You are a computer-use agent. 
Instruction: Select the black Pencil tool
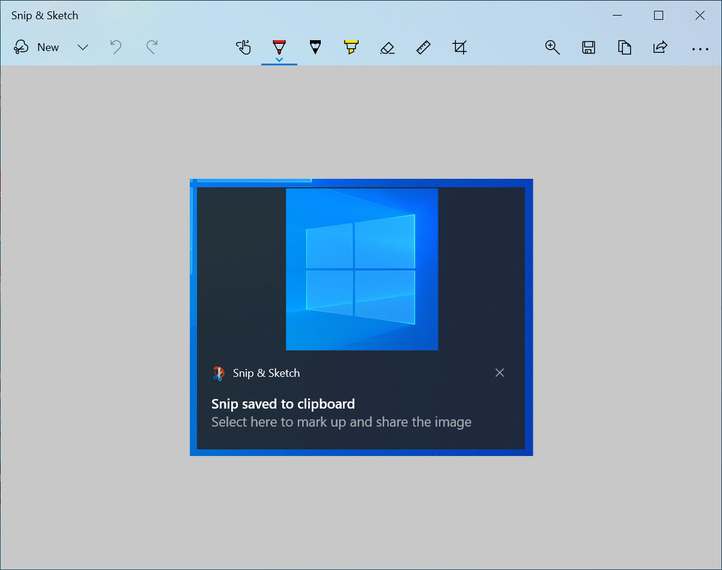pos(315,47)
